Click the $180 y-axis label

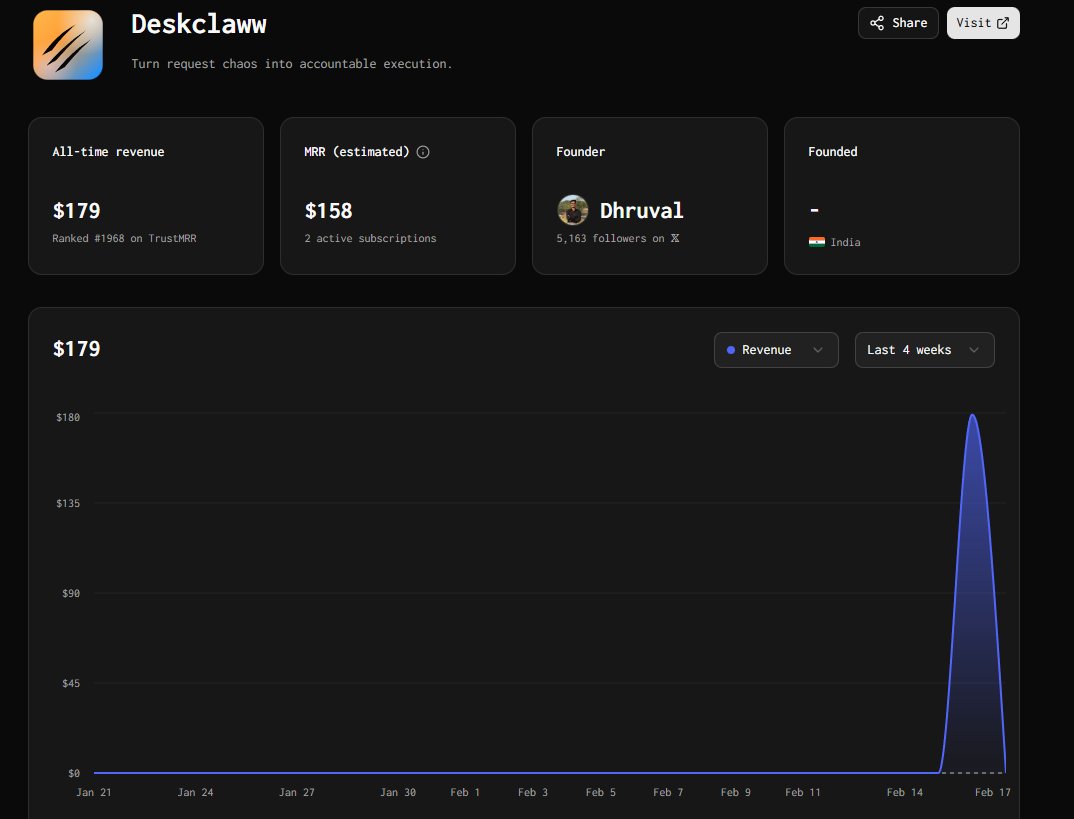(68, 417)
